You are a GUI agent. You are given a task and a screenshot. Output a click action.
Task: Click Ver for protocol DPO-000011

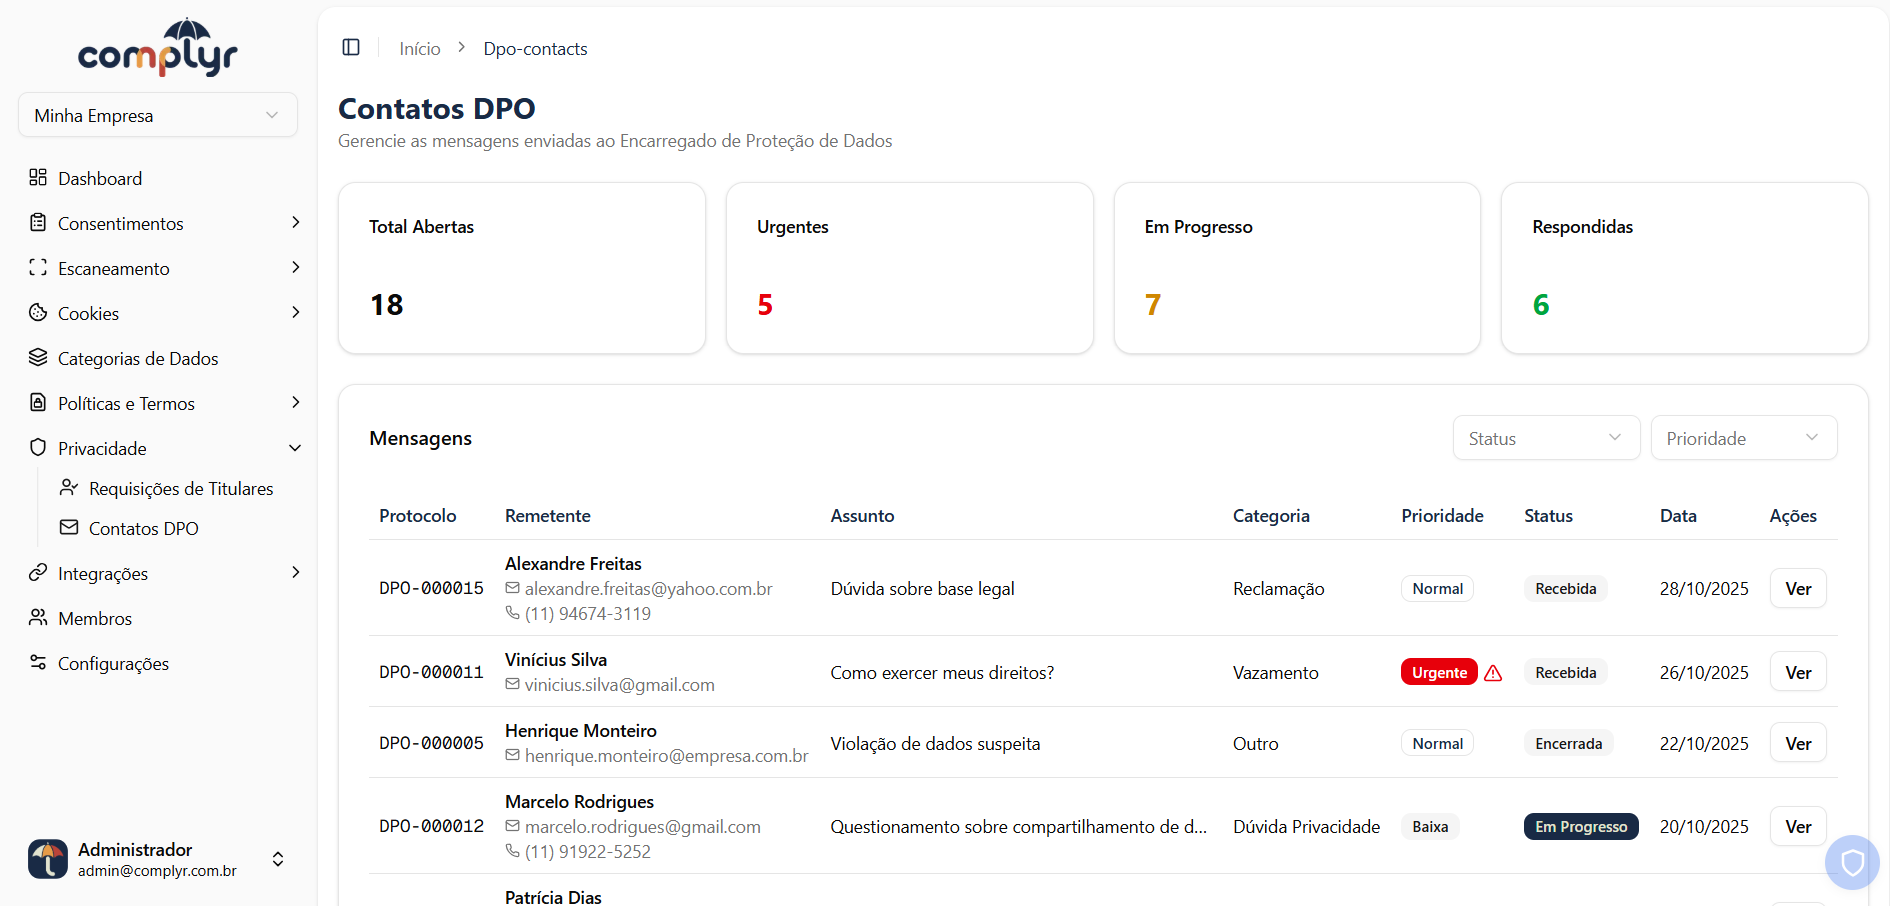tap(1797, 671)
